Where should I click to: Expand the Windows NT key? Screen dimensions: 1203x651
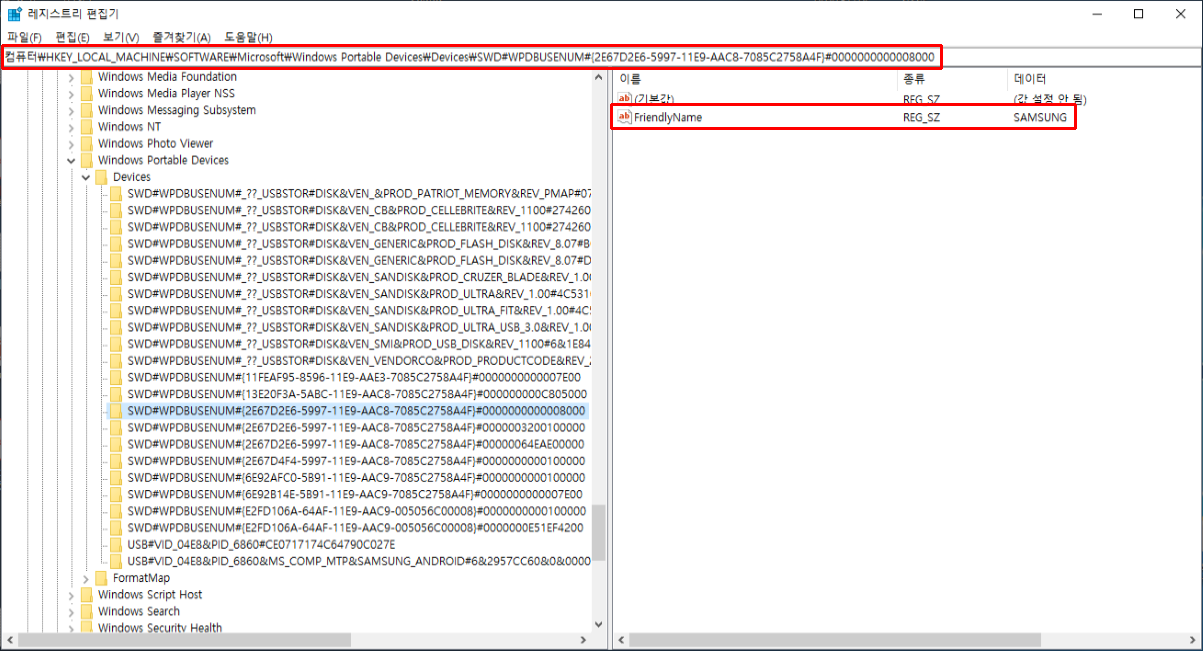pos(71,127)
